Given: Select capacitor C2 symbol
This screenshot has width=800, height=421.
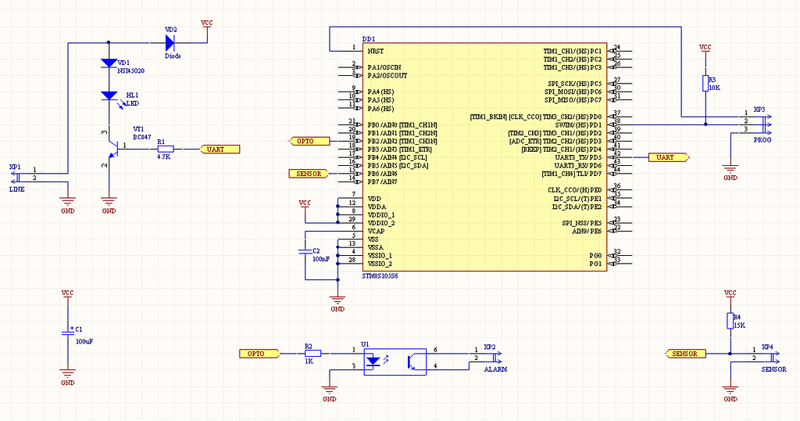Looking at the screenshot, I should tap(305, 251).
